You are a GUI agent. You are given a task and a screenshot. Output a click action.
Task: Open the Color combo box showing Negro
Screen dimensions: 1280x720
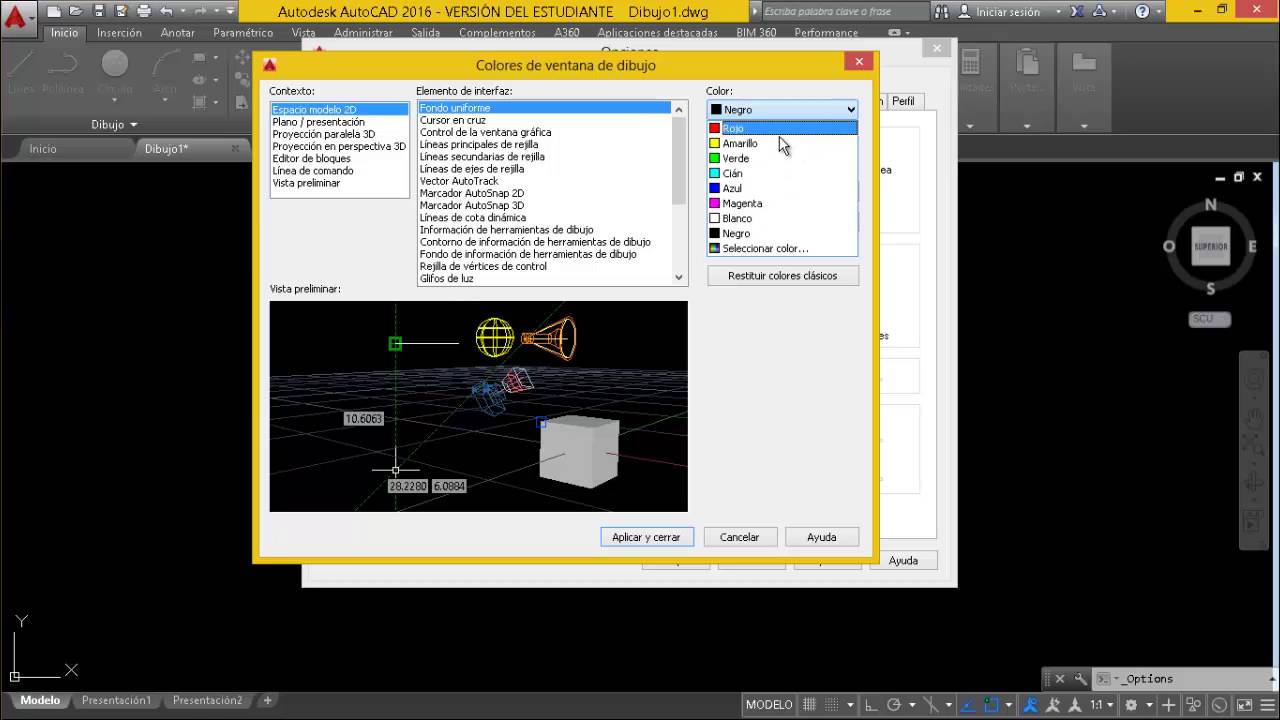tap(782, 109)
